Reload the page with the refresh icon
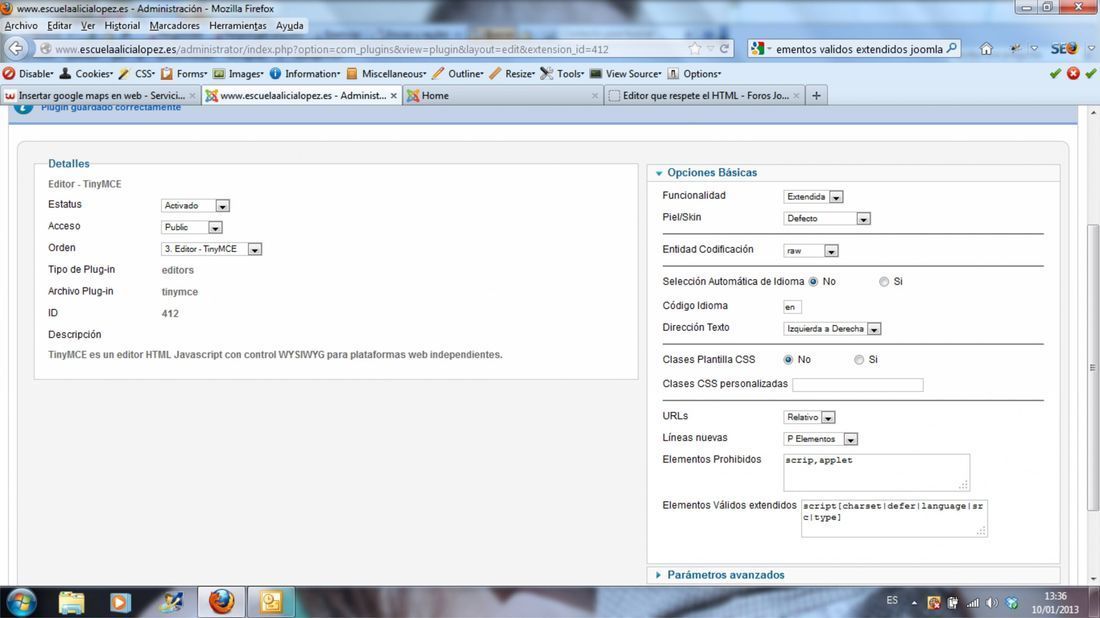Screen dimensions: 1100x618 724,48
